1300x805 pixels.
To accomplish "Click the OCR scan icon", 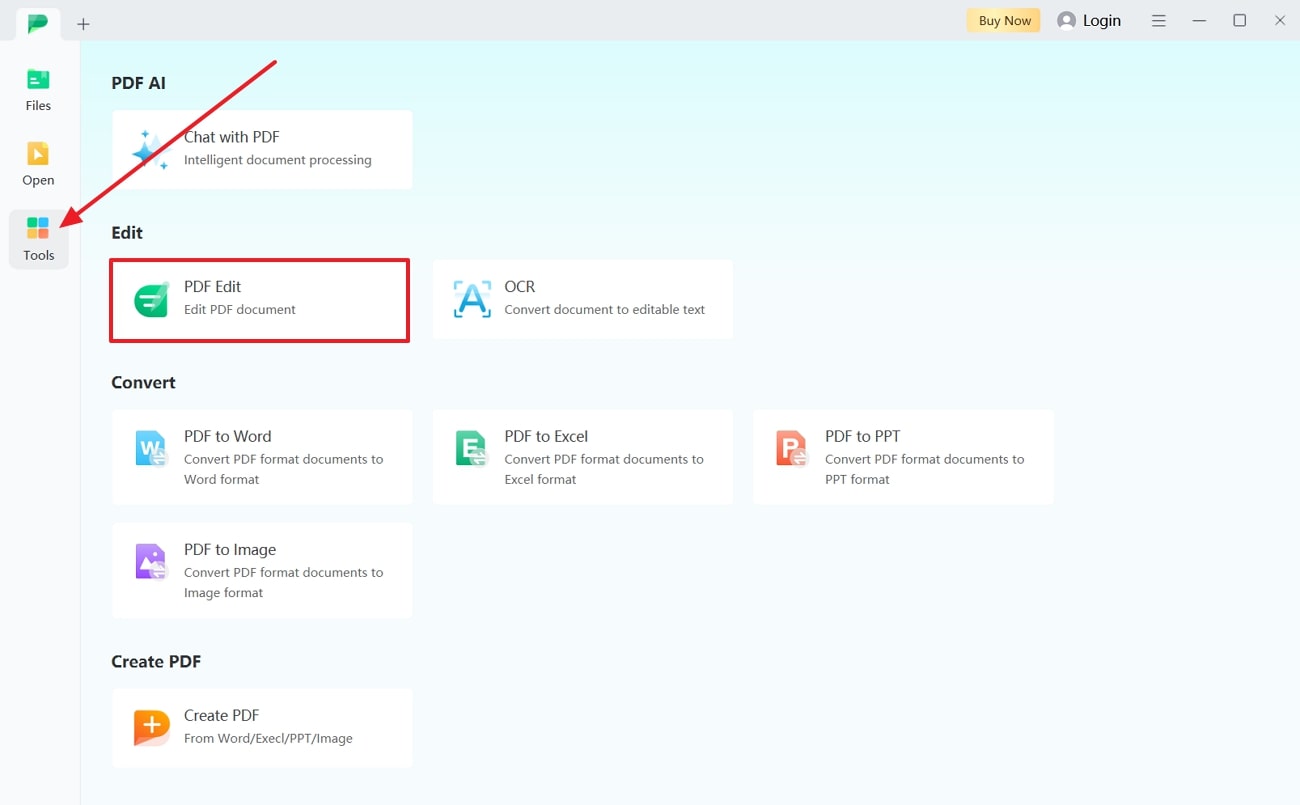I will 472,299.
